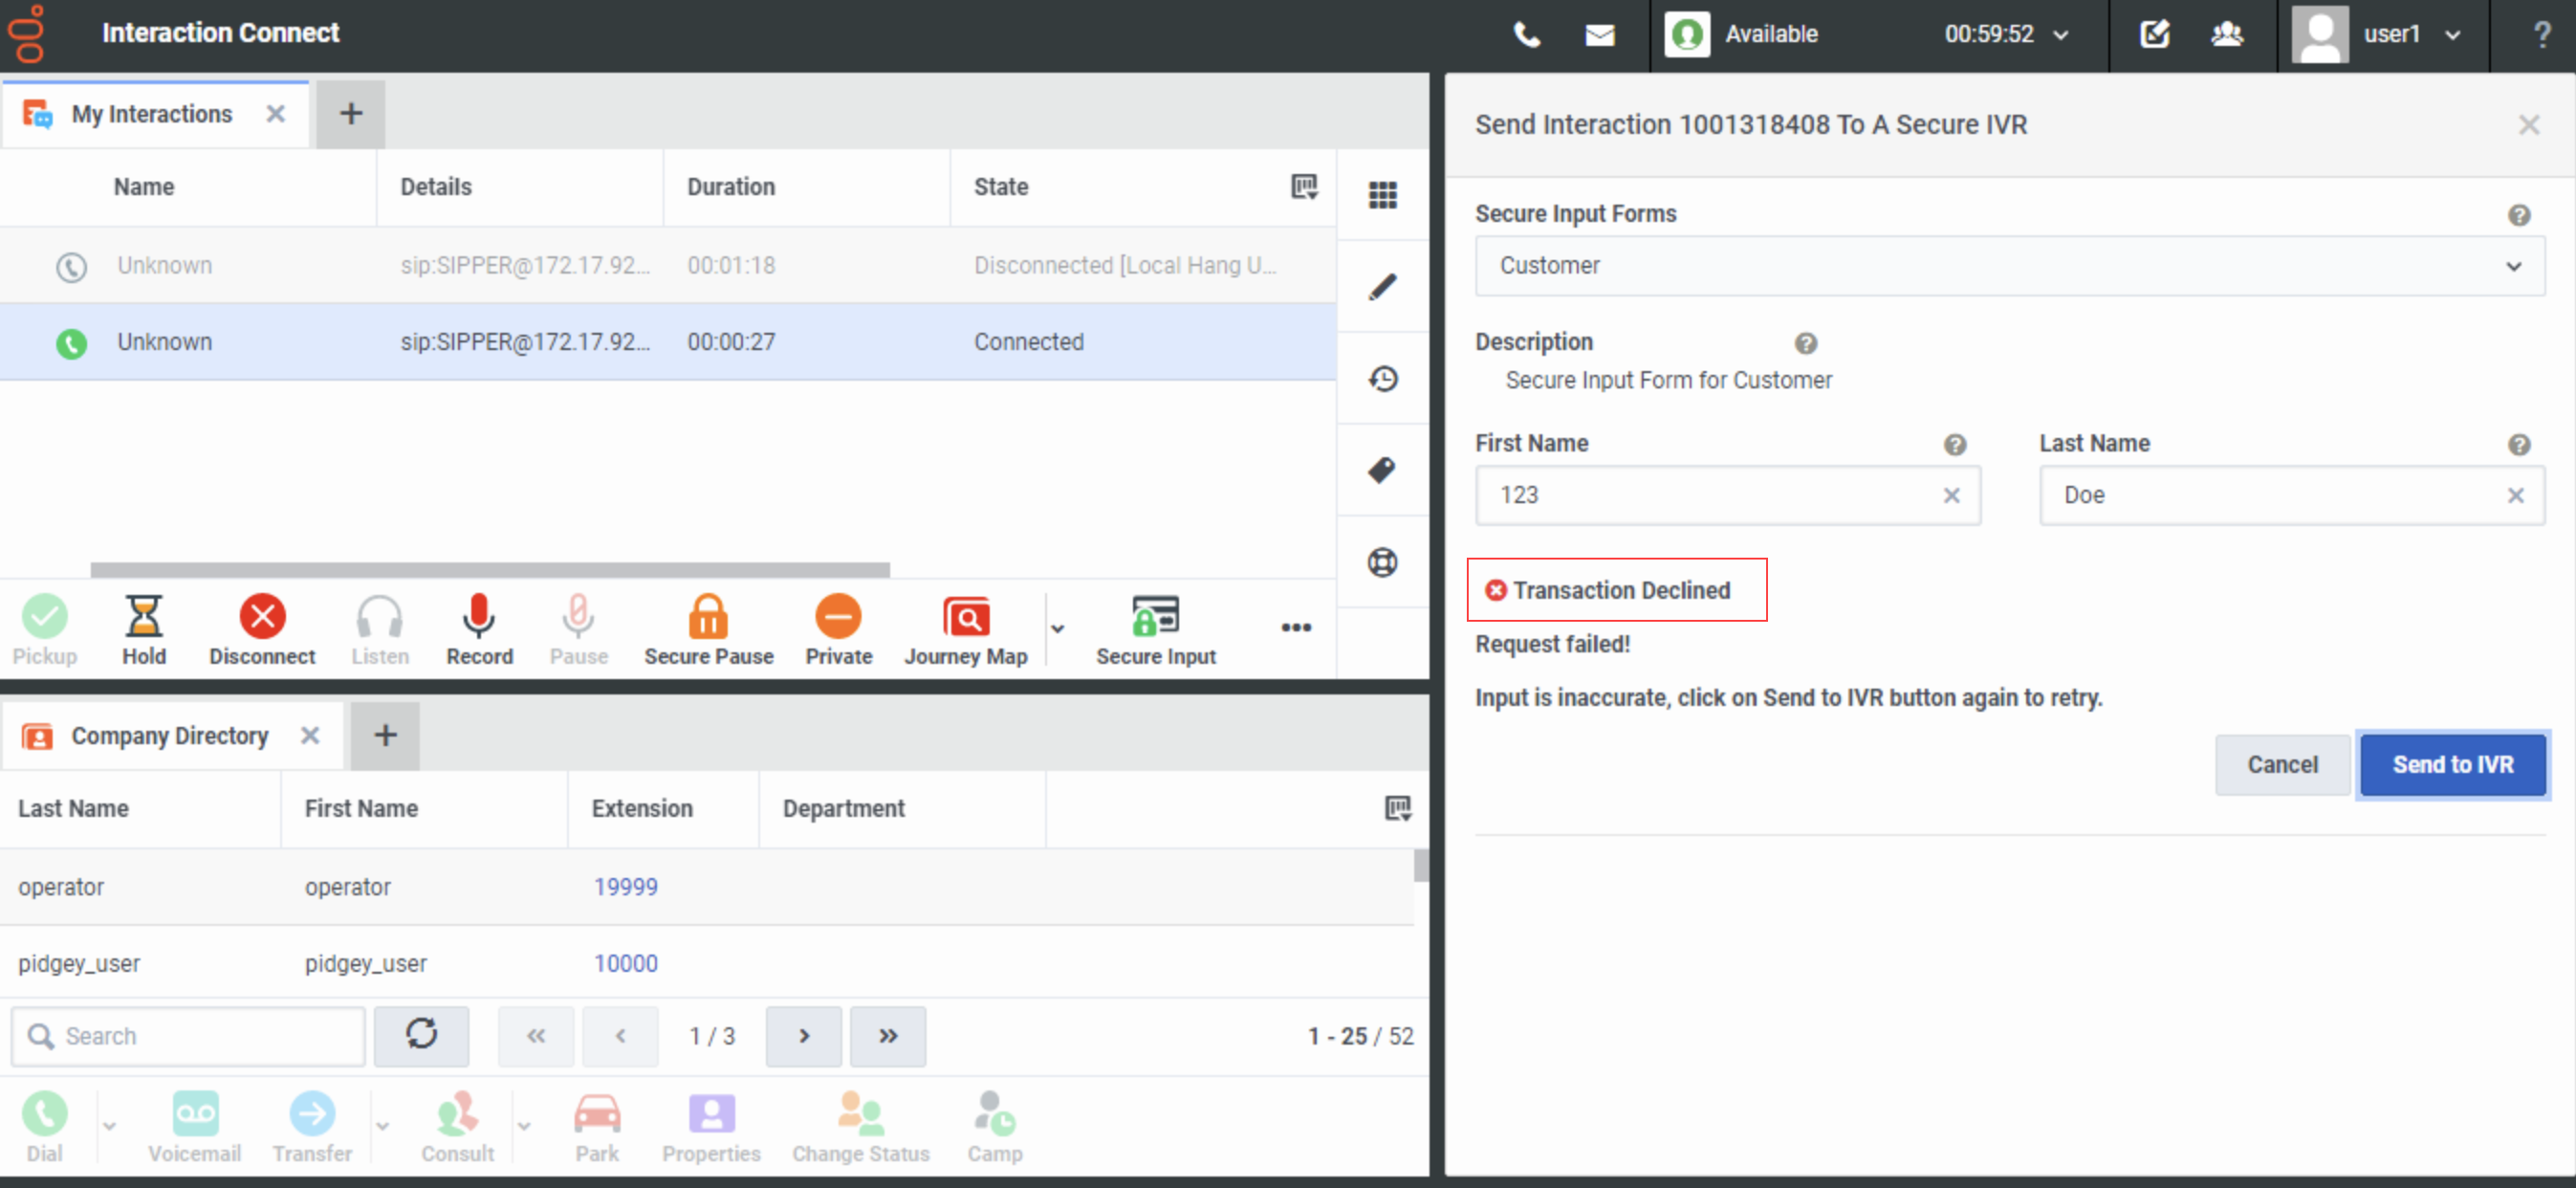Switch to the My Interactions tab
The height and width of the screenshot is (1188, 2576).
(x=151, y=114)
